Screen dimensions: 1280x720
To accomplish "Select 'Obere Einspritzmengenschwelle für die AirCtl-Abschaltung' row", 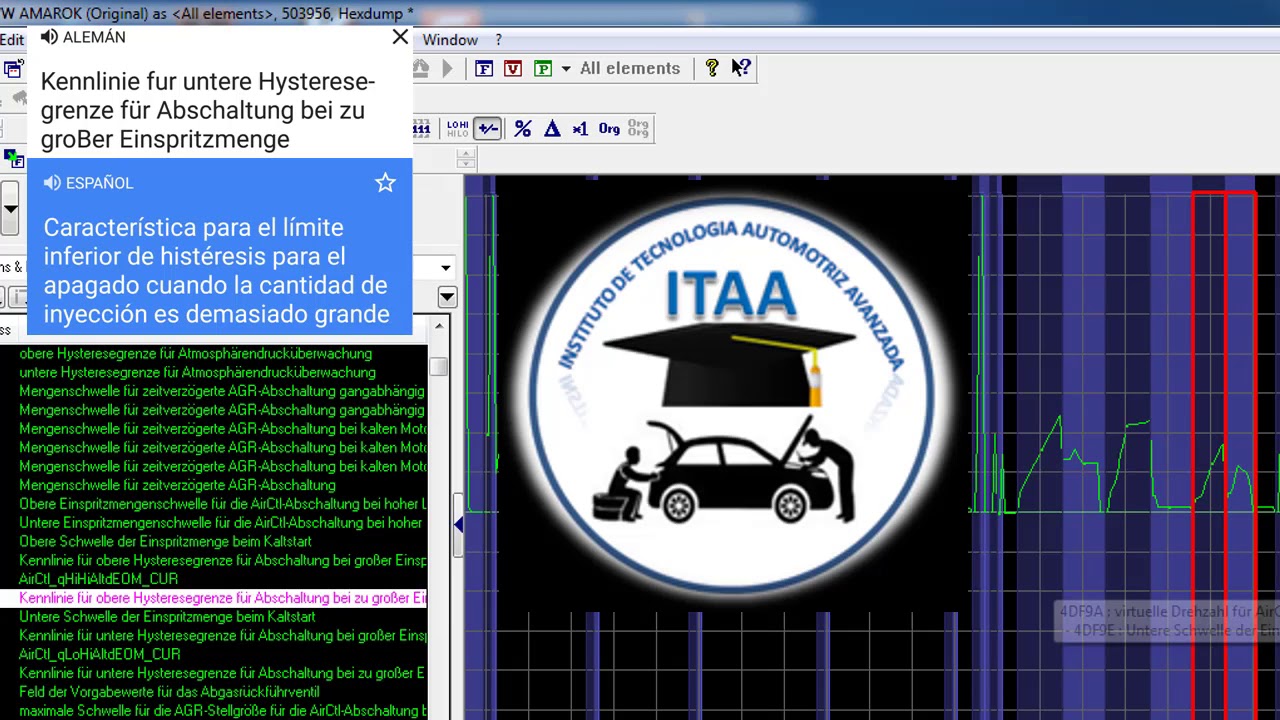I will 223,504.
